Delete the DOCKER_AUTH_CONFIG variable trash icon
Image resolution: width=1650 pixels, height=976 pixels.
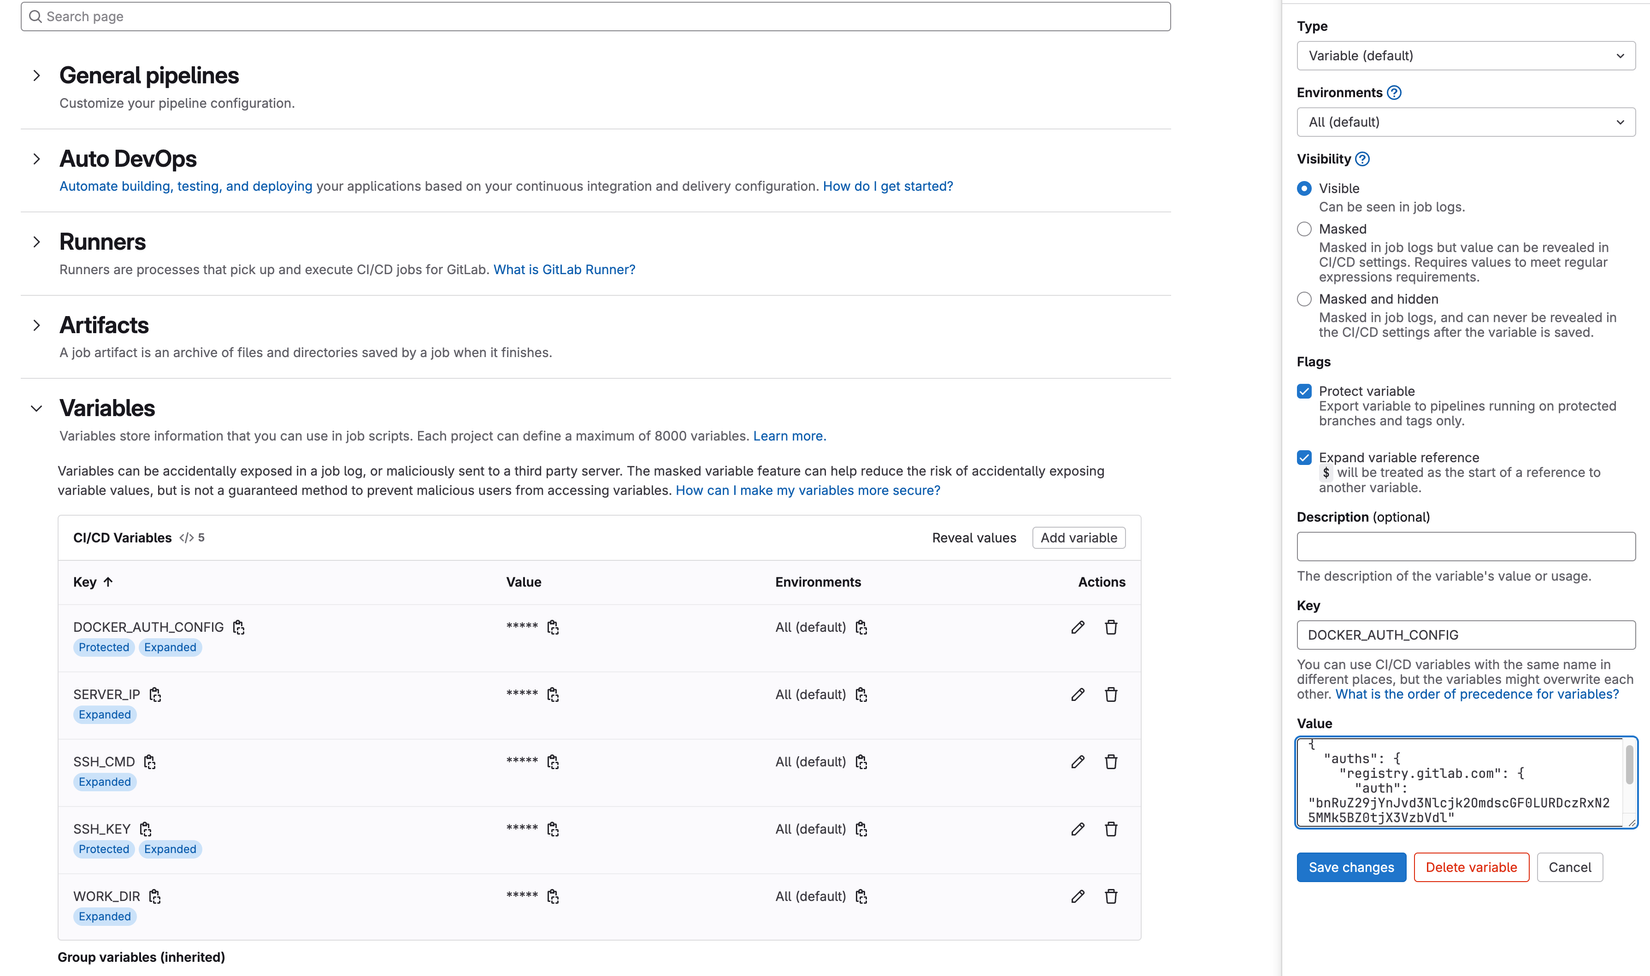coord(1111,627)
